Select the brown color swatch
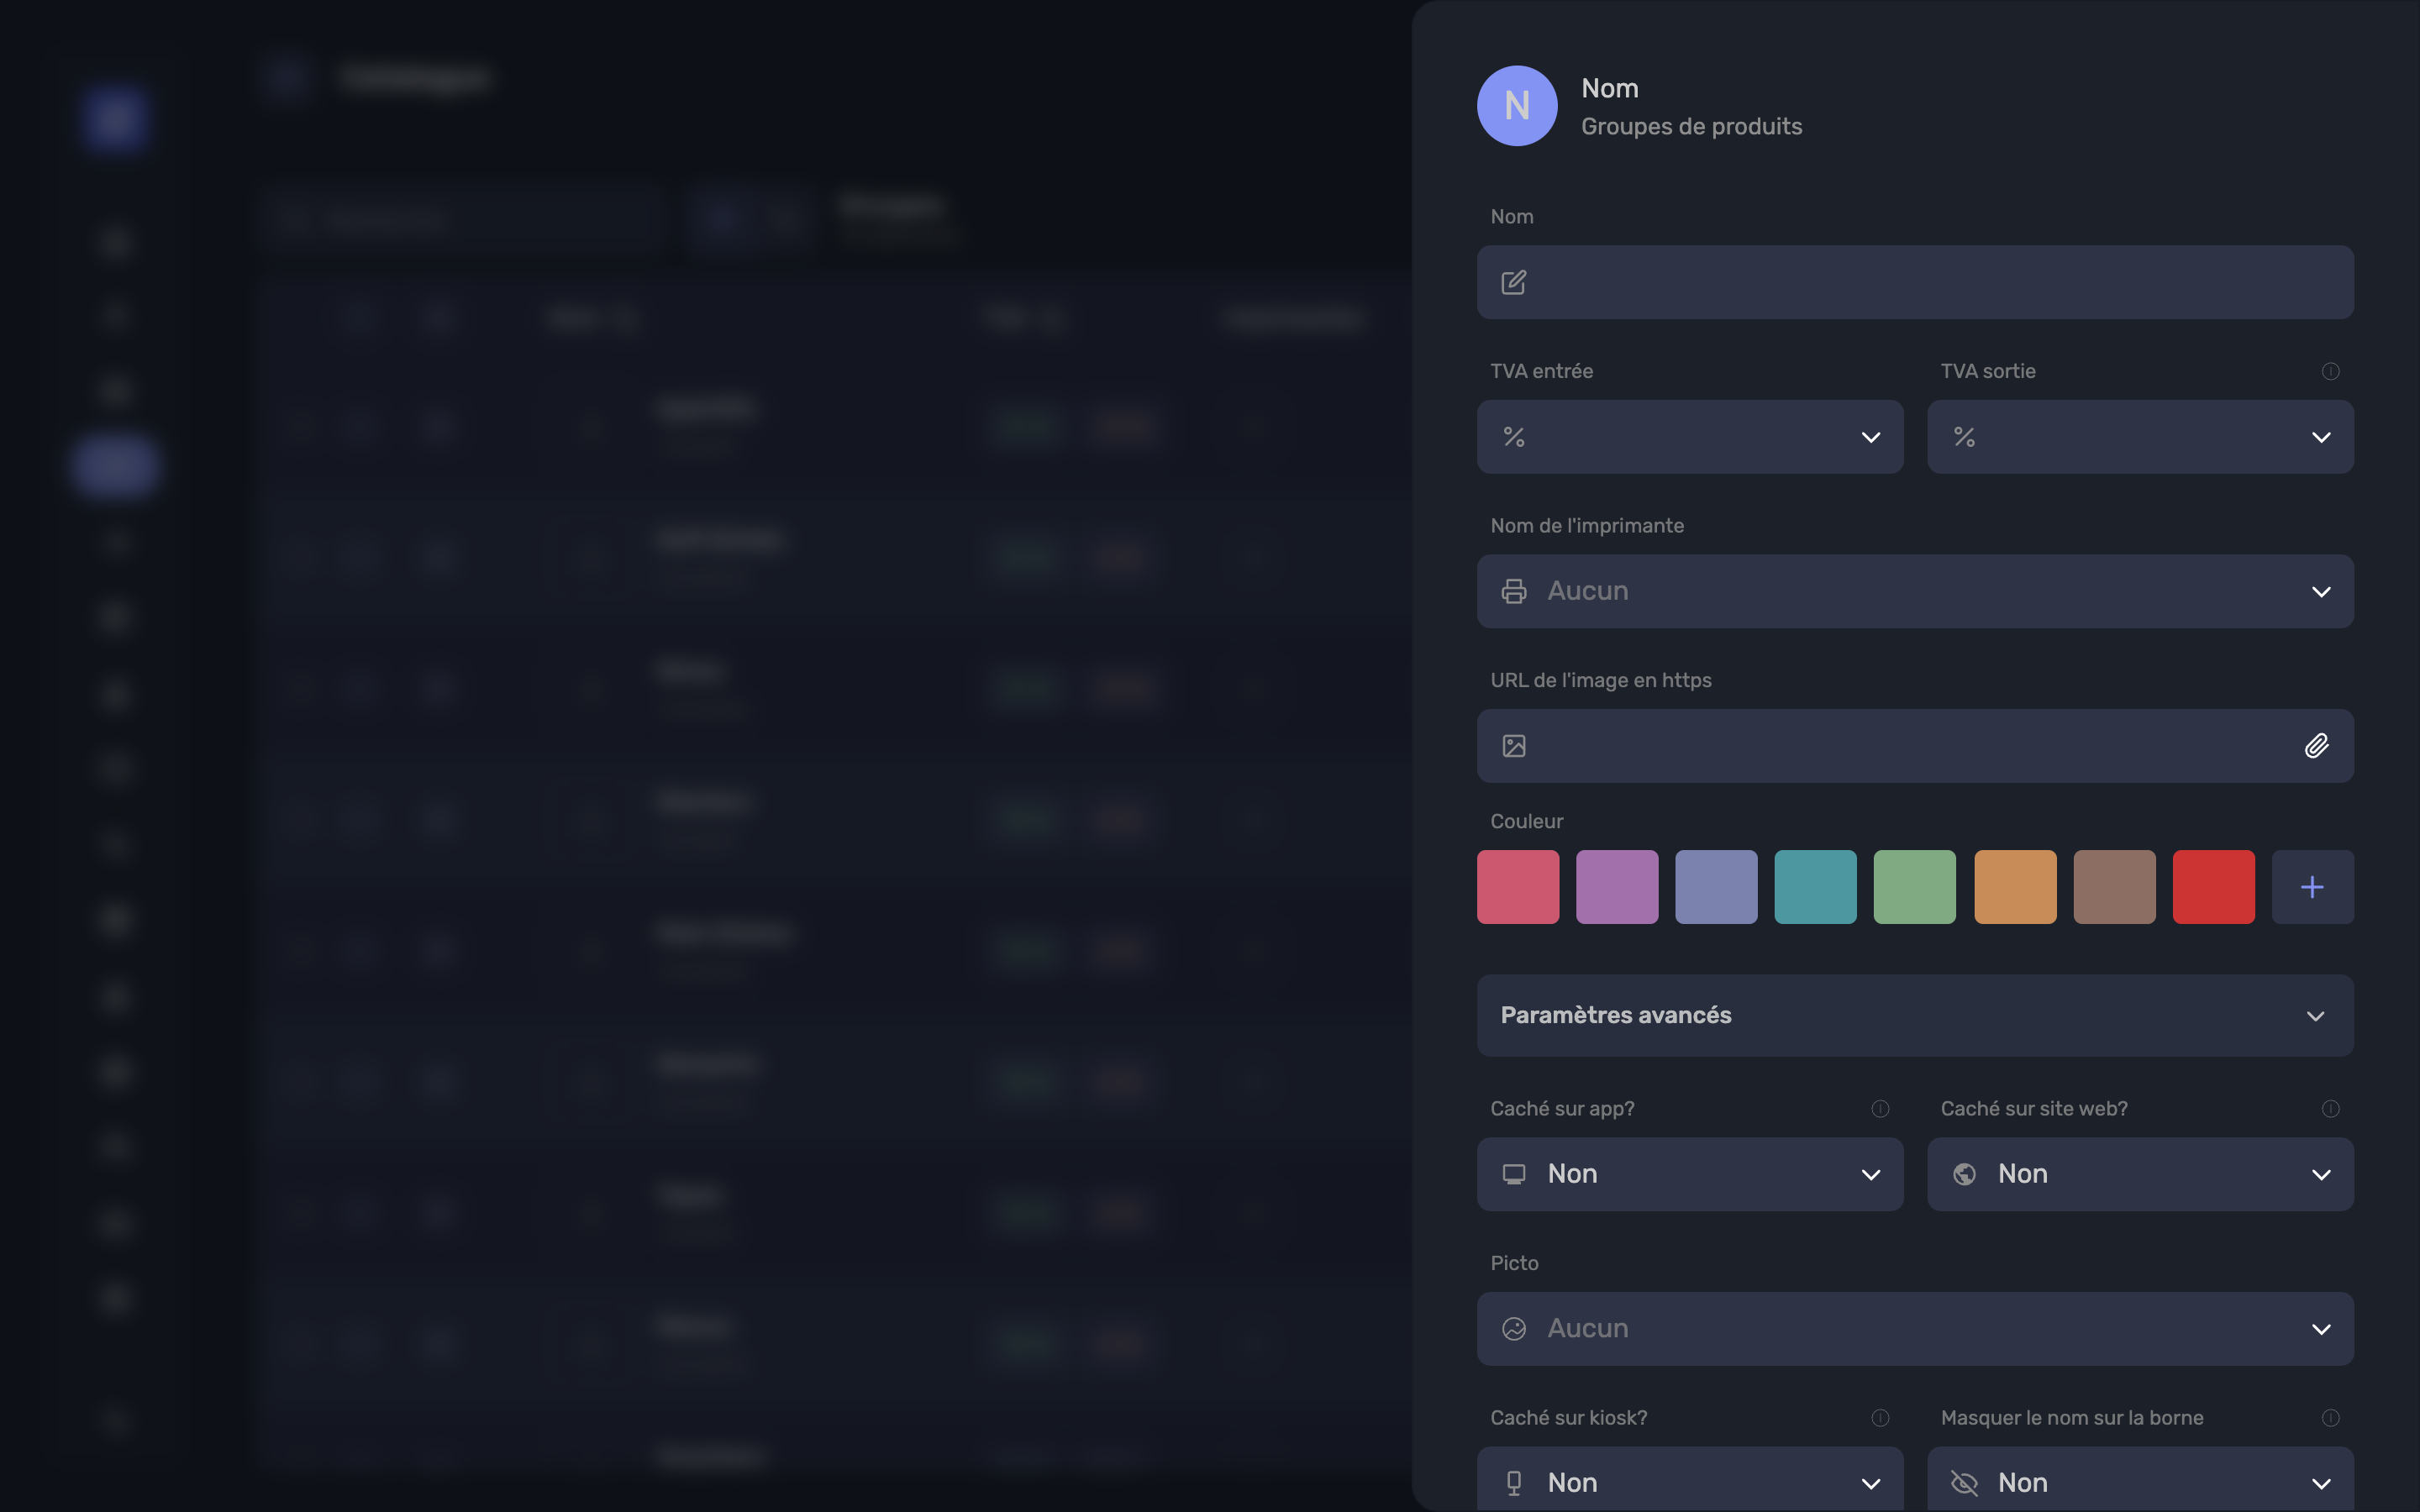Viewport: 2420px width, 1512px height. (2114, 887)
